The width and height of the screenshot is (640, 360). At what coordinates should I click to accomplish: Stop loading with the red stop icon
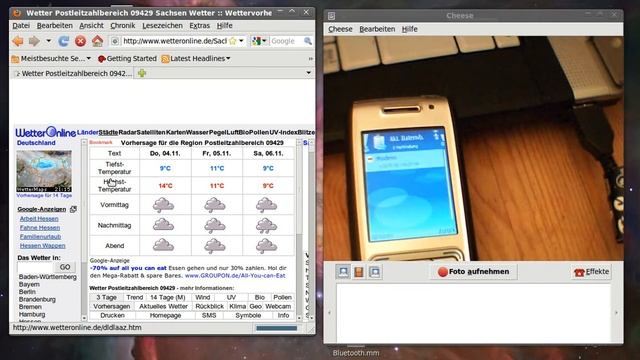click(80, 41)
